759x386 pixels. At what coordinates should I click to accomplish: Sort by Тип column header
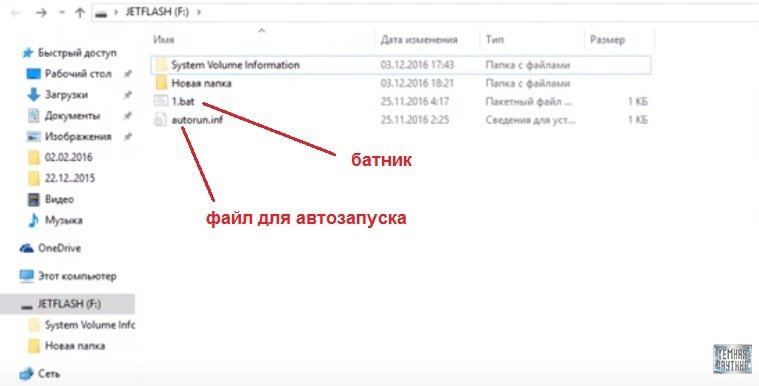point(494,40)
